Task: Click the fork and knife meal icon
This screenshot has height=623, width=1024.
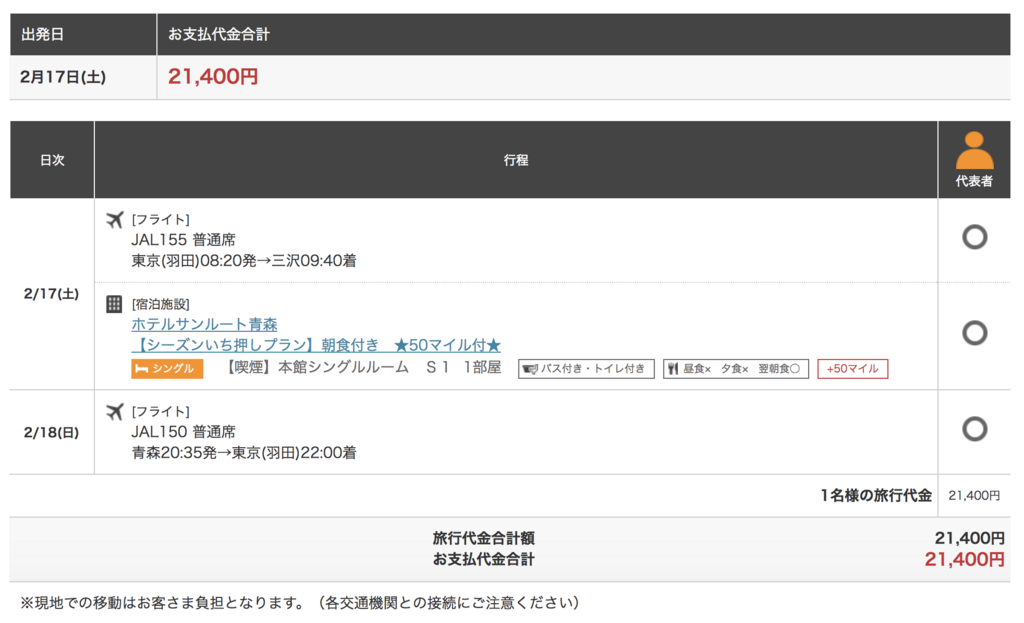Action: tap(673, 369)
